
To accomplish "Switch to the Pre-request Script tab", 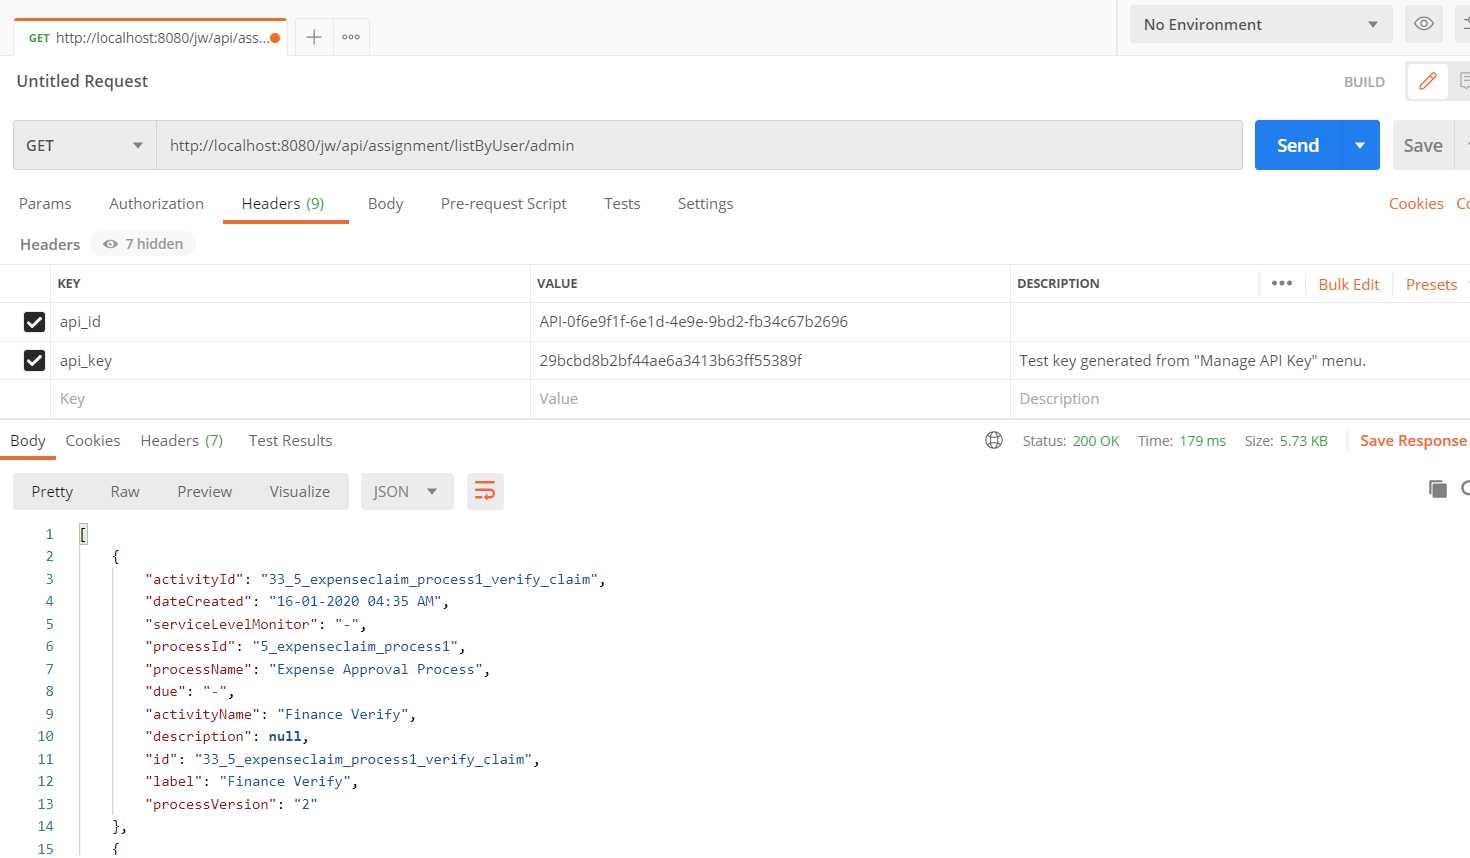I will click(504, 203).
